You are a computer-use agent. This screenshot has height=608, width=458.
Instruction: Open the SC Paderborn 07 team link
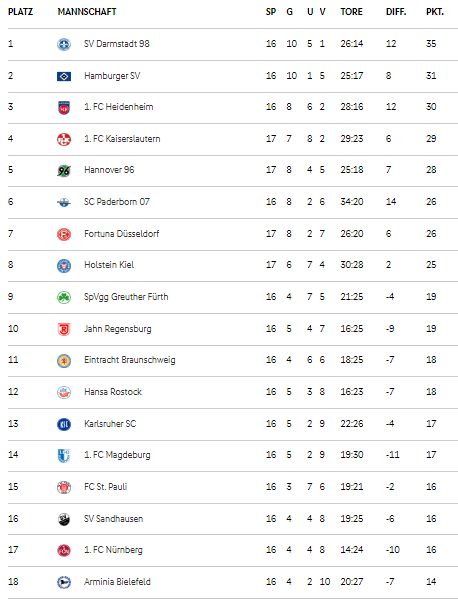click(x=117, y=202)
